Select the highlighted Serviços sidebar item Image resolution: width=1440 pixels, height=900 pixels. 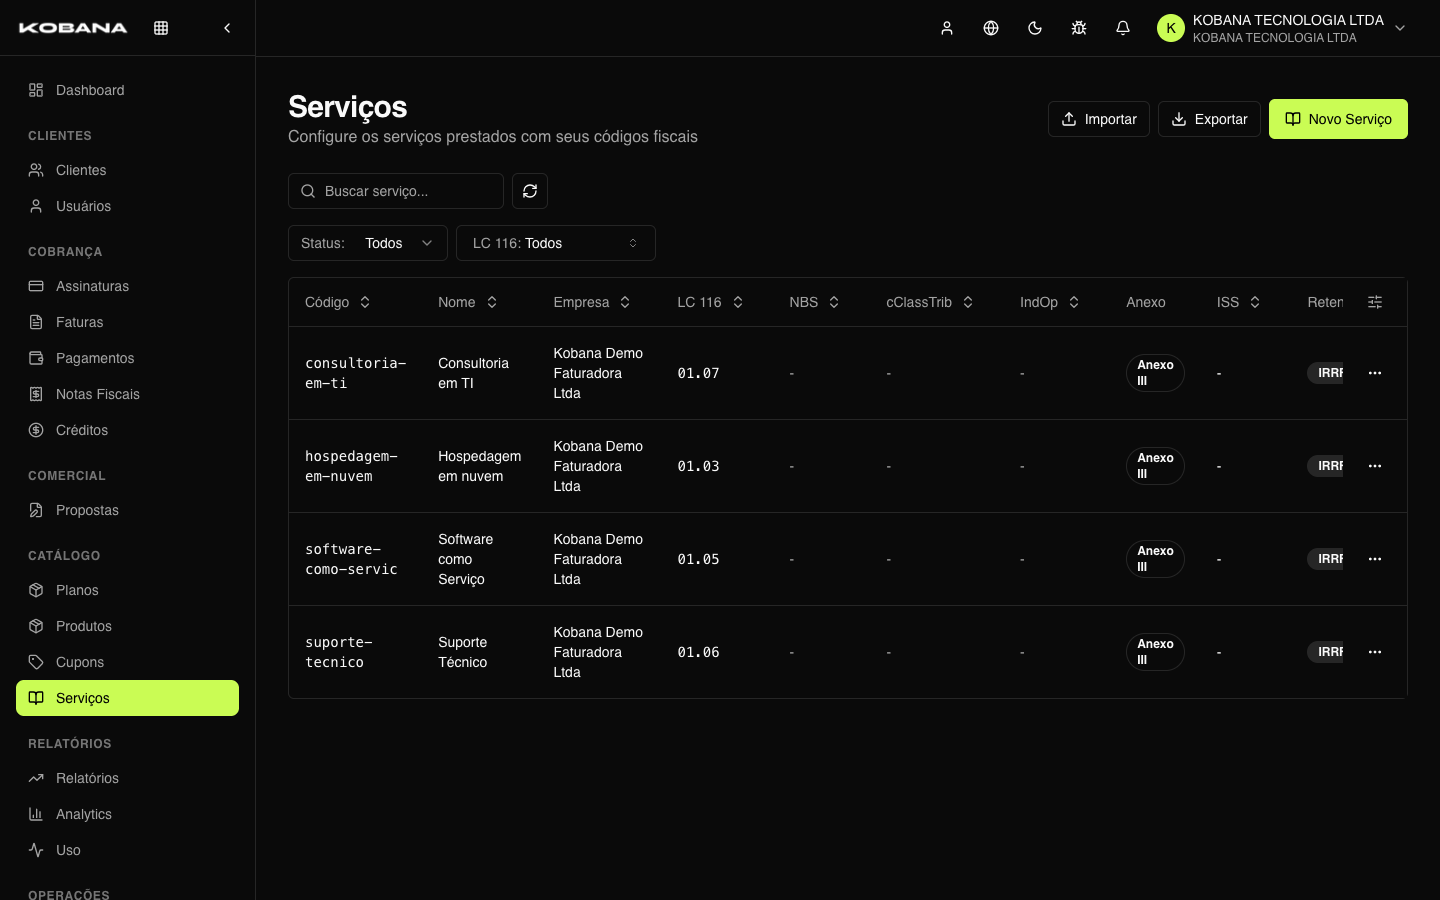[x=127, y=698]
